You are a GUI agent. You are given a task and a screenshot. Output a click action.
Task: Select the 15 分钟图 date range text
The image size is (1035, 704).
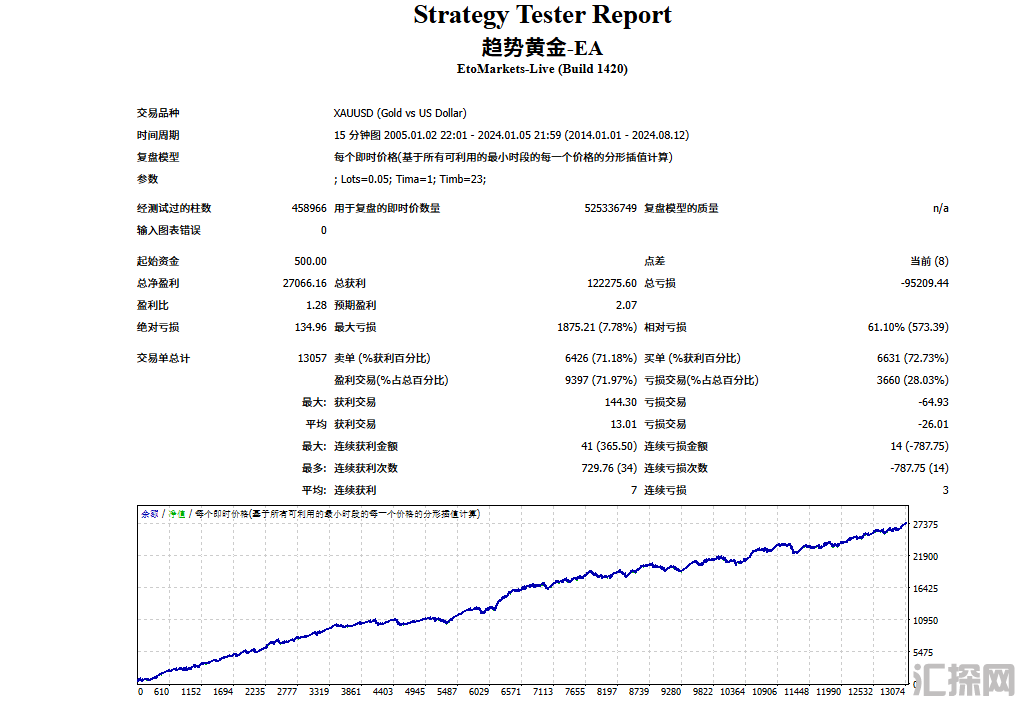[x=511, y=135]
